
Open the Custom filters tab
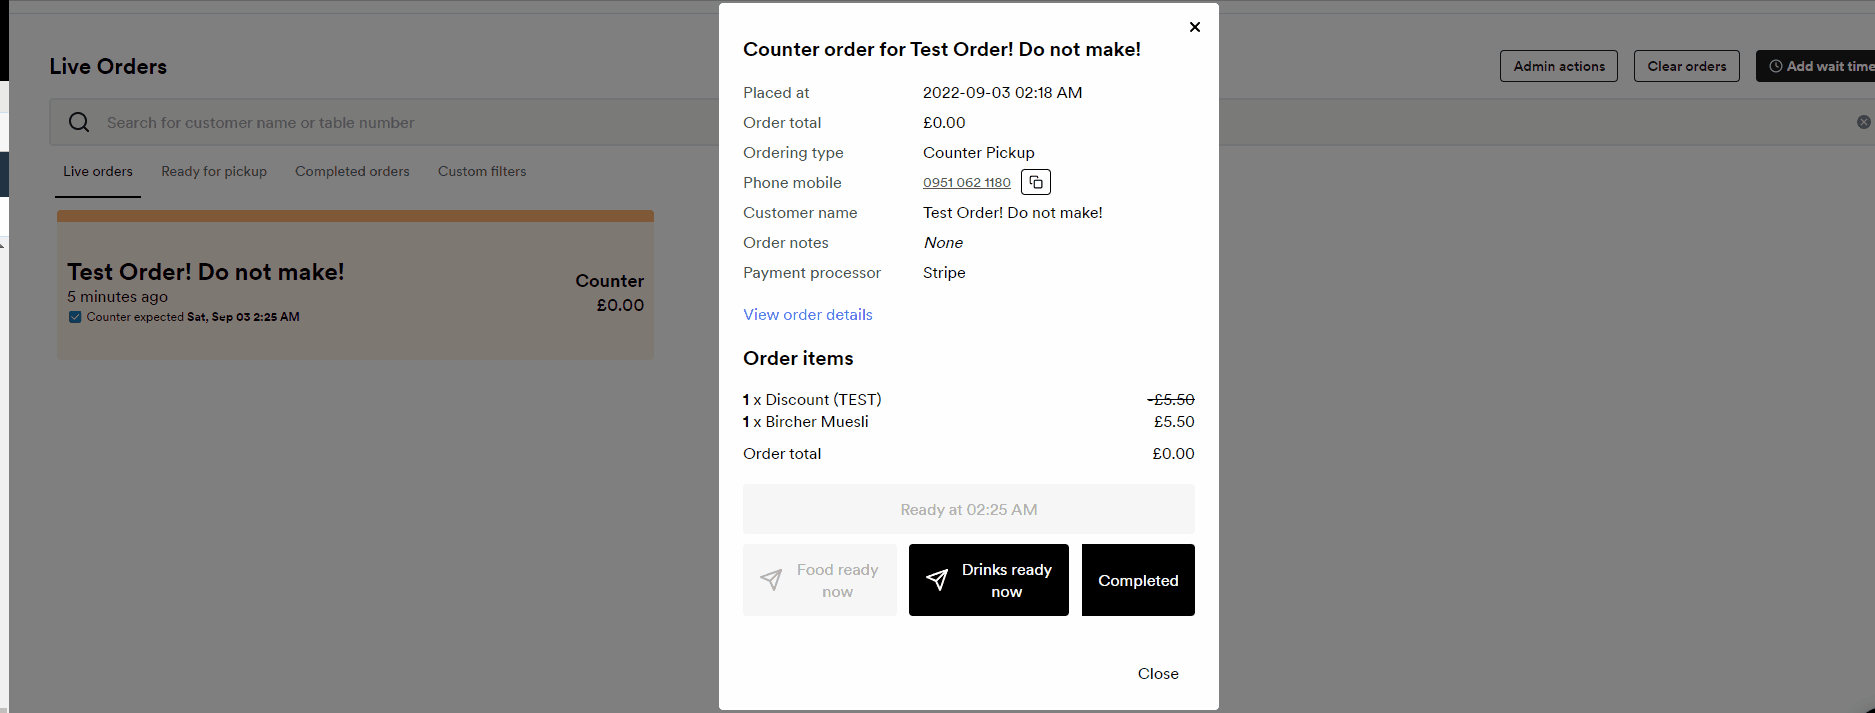(x=481, y=171)
